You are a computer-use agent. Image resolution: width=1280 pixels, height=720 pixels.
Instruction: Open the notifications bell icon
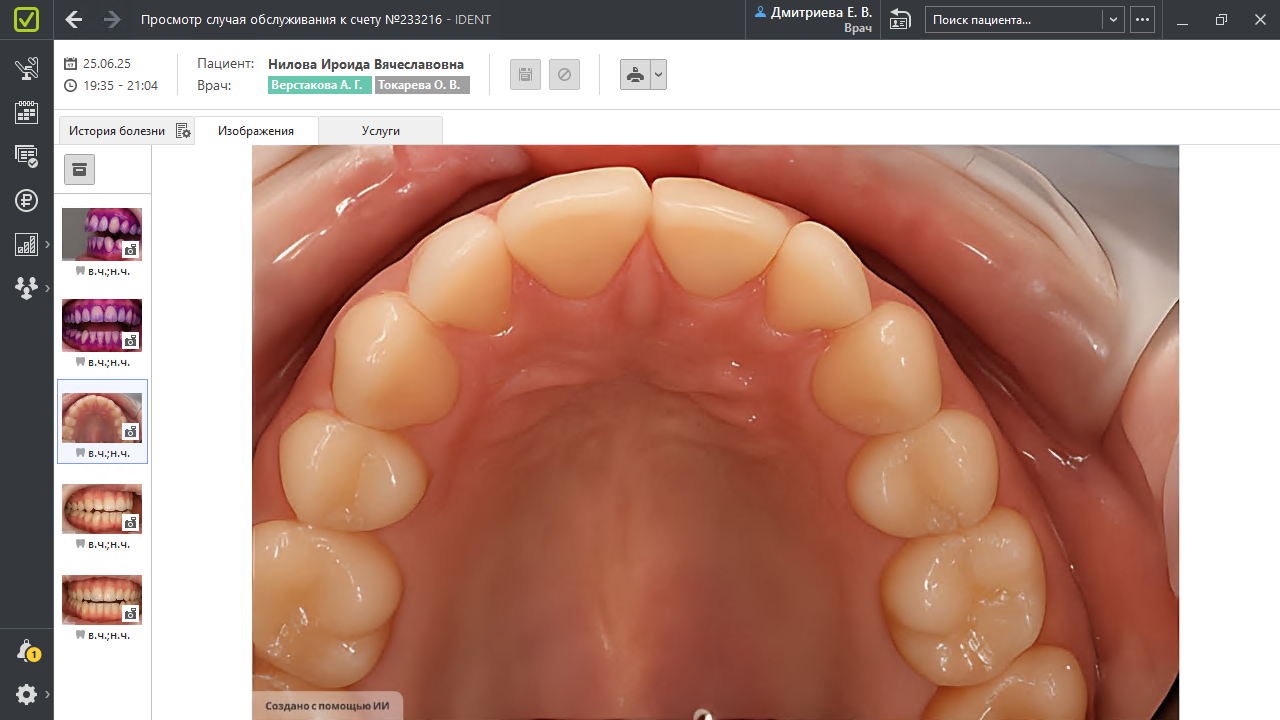[27, 651]
